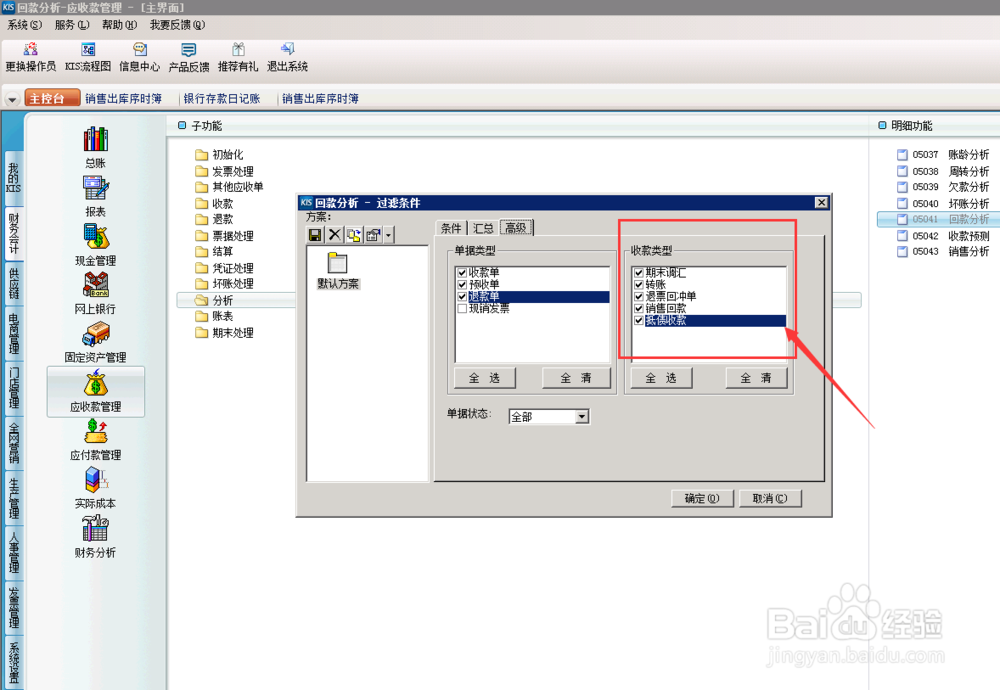Toggle the 期末调汇 checkbox
The width and height of the screenshot is (1000, 690).
point(638,273)
